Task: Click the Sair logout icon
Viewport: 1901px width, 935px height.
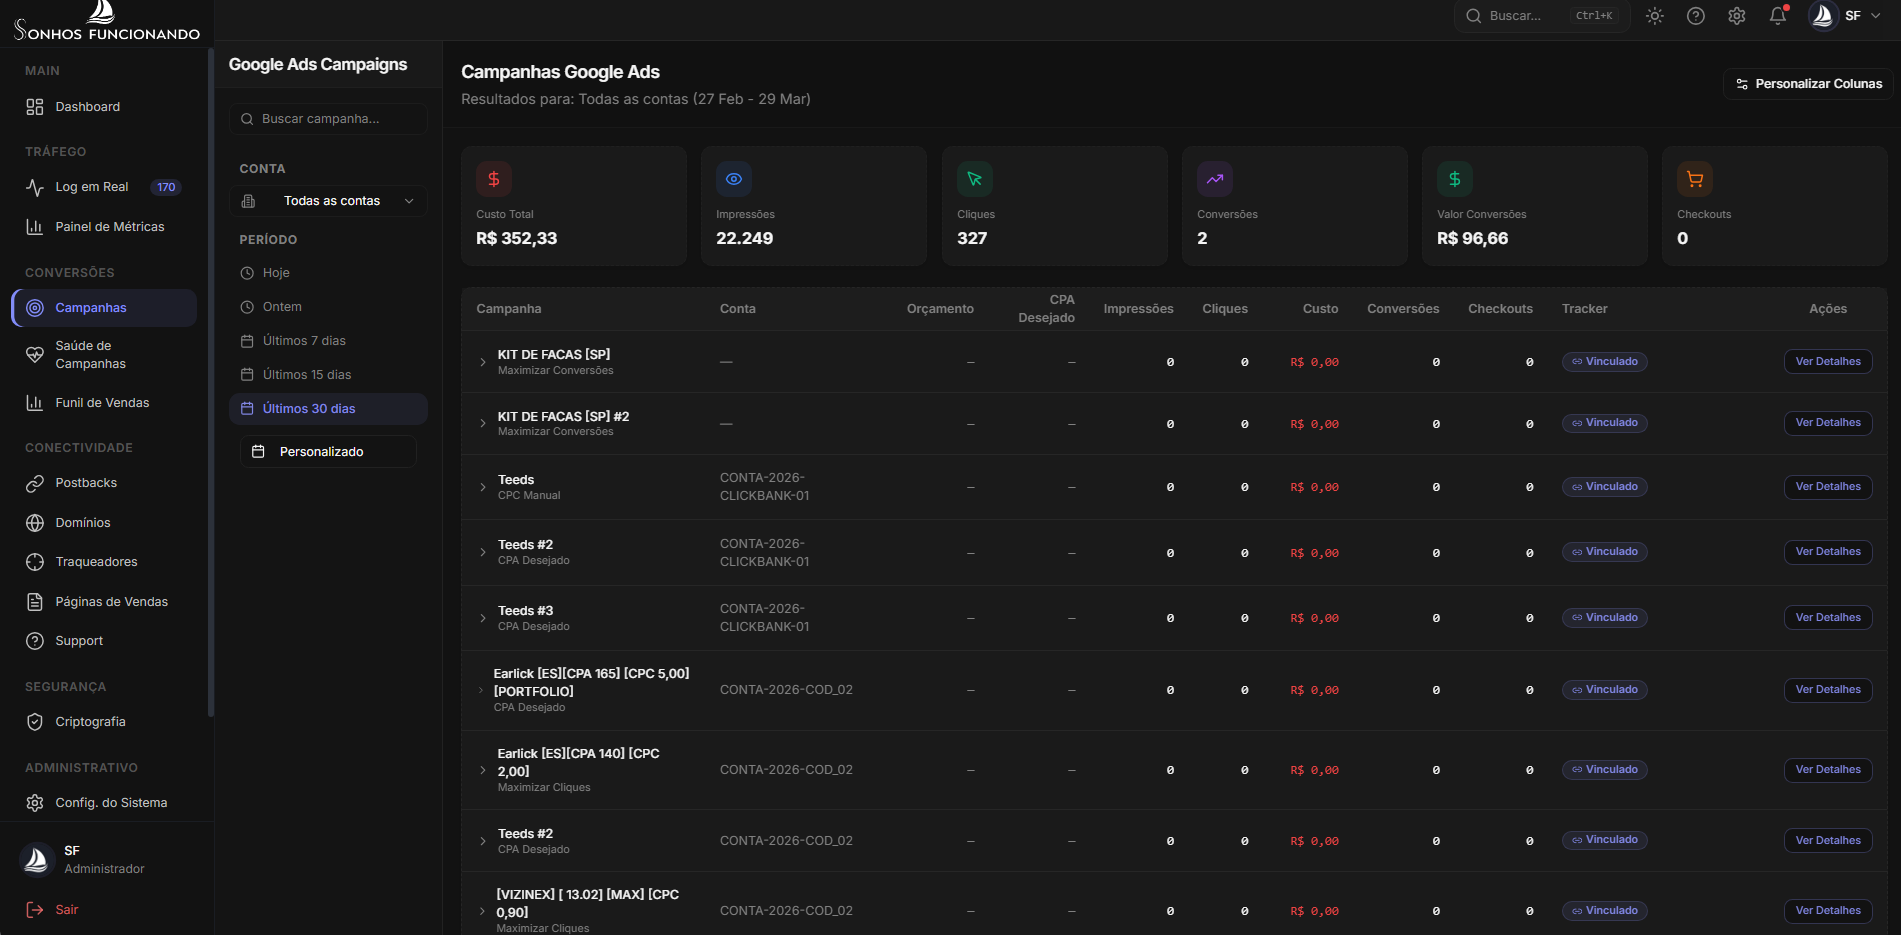Action: (35, 910)
